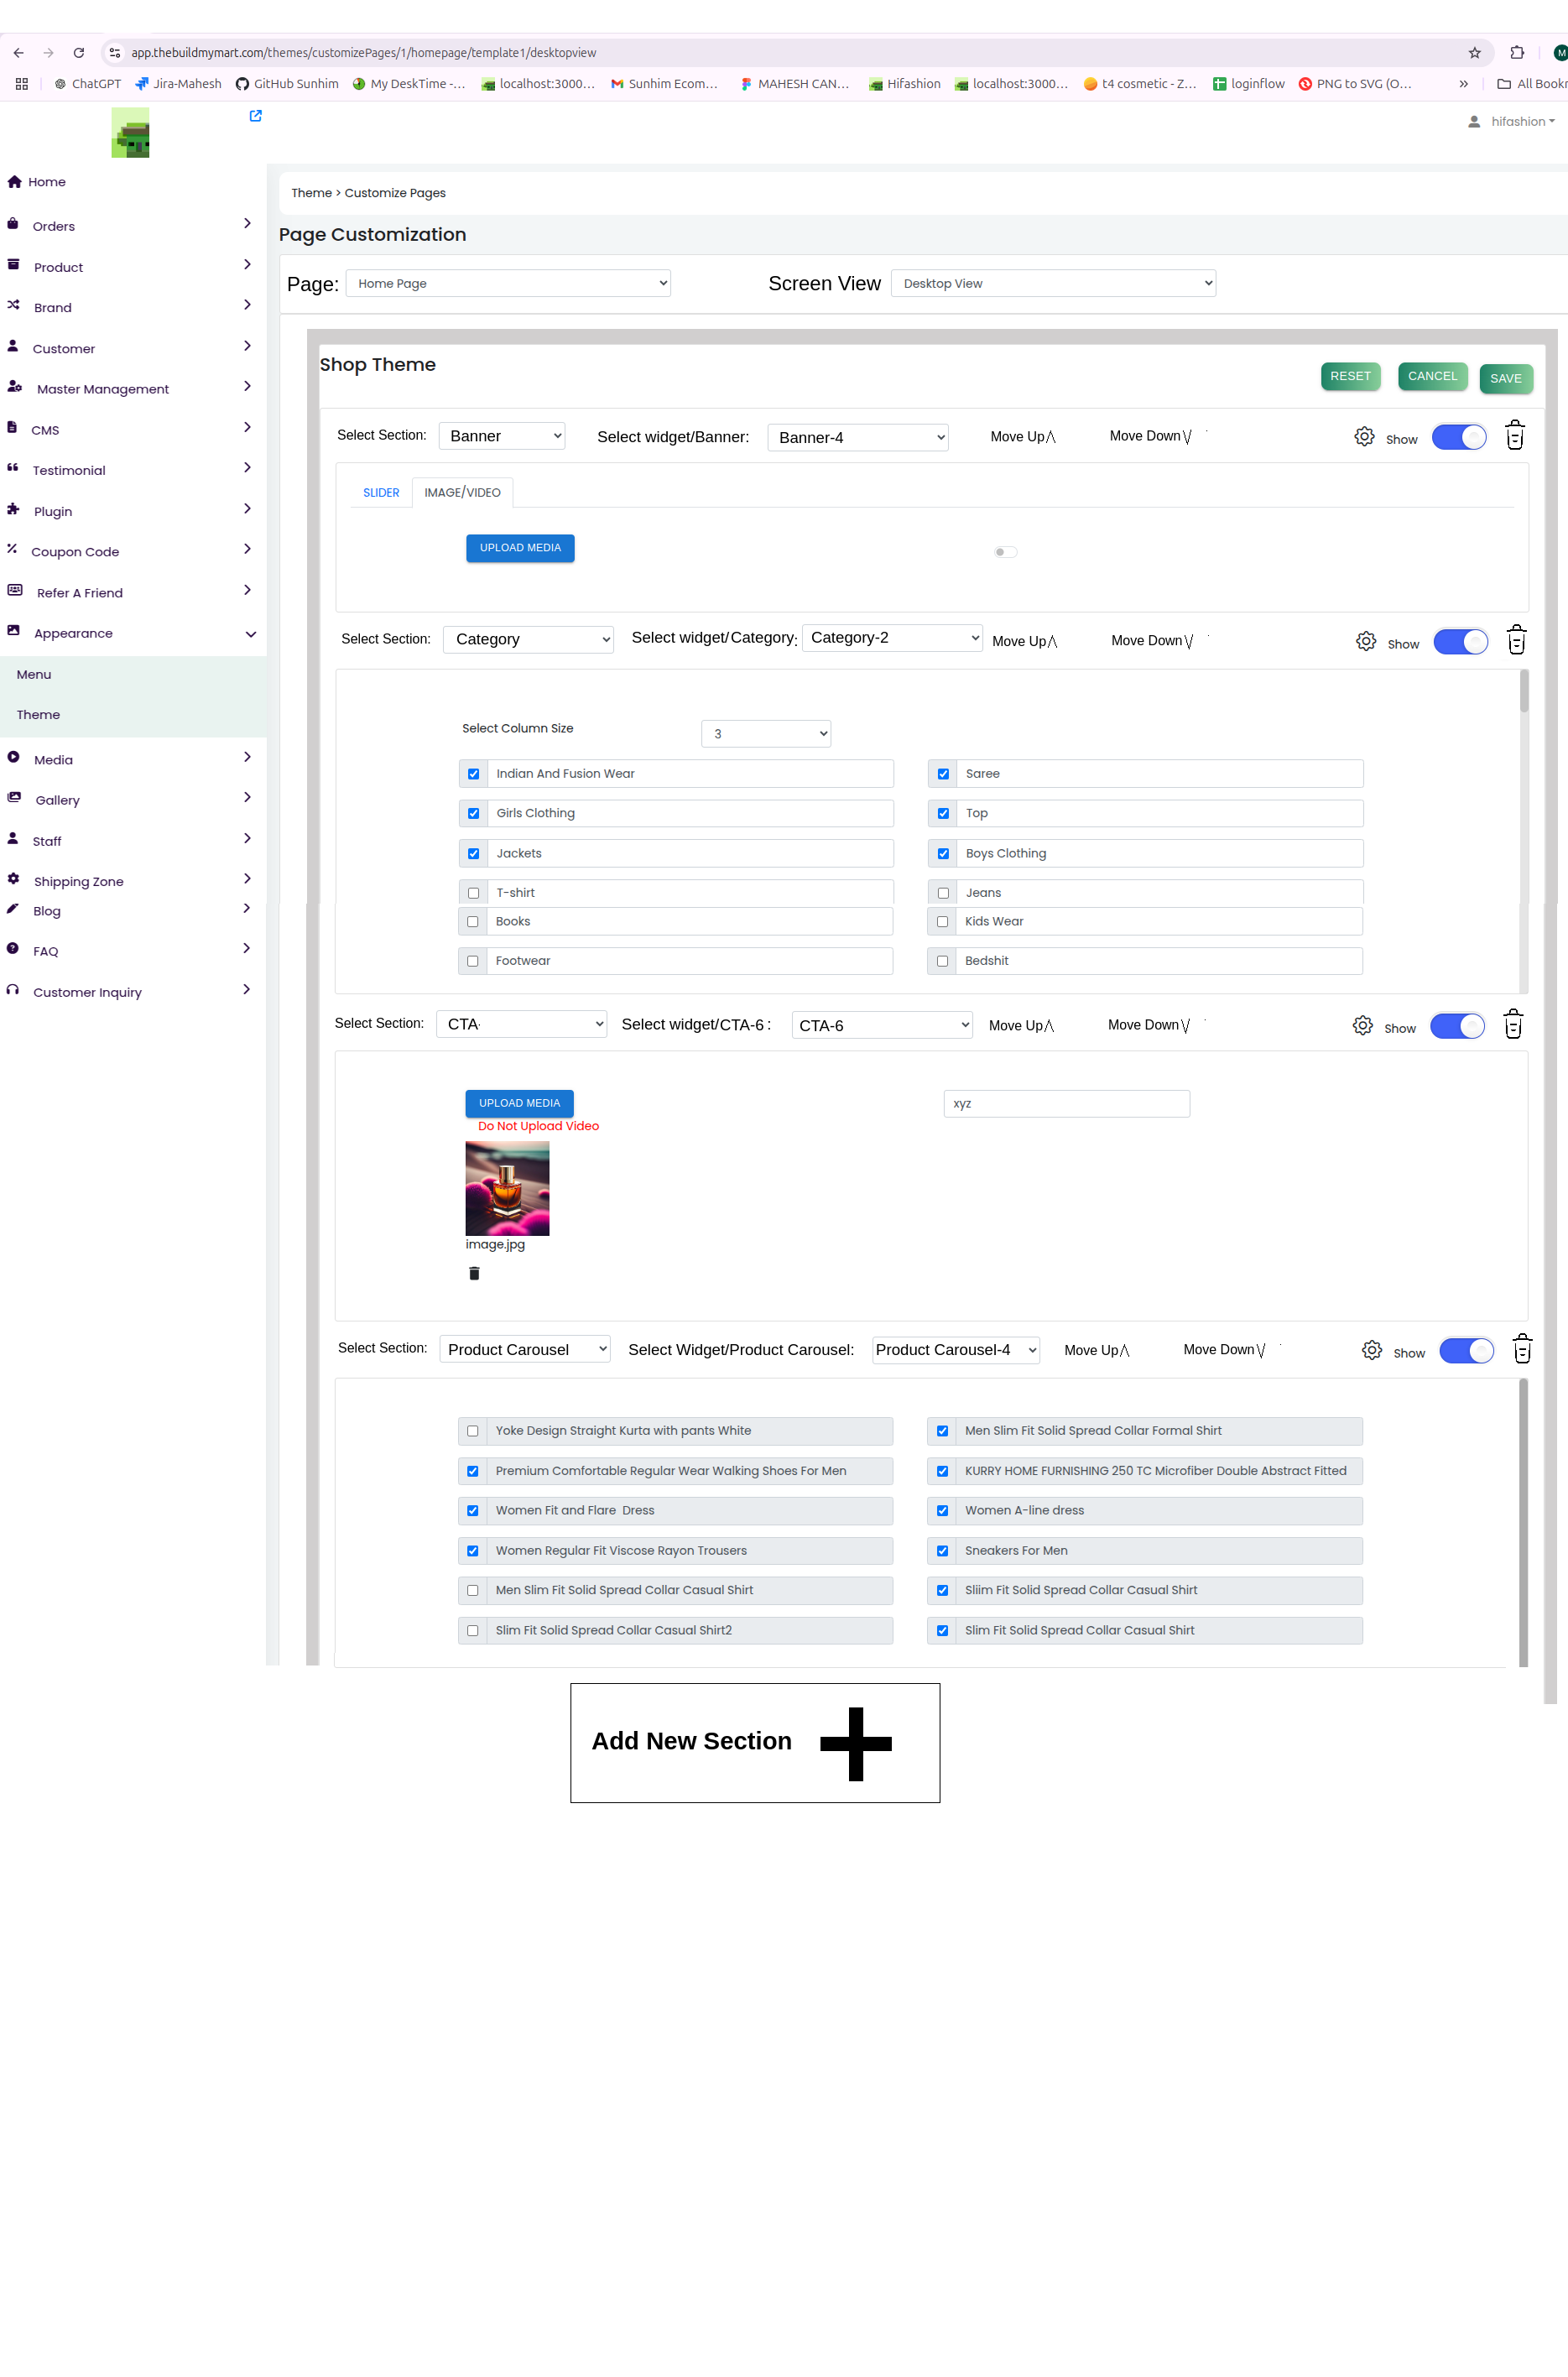Bookmark this page with star icon
This screenshot has height=2377, width=1568.
(x=1474, y=53)
